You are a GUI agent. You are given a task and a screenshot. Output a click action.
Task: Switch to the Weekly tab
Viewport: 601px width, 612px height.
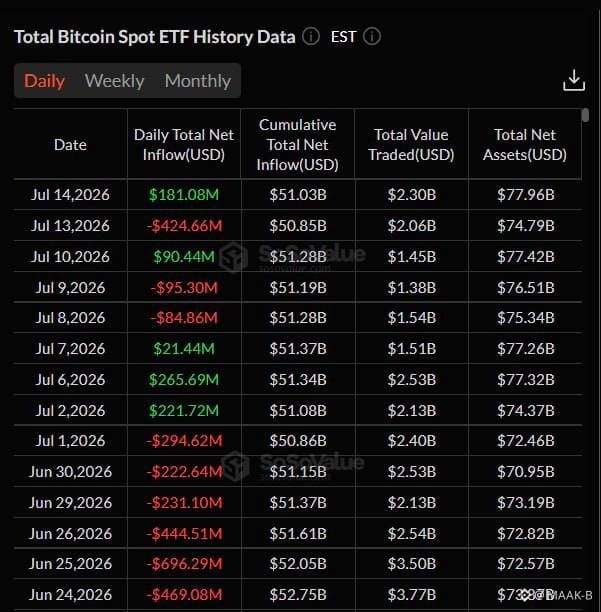tap(114, 81)
